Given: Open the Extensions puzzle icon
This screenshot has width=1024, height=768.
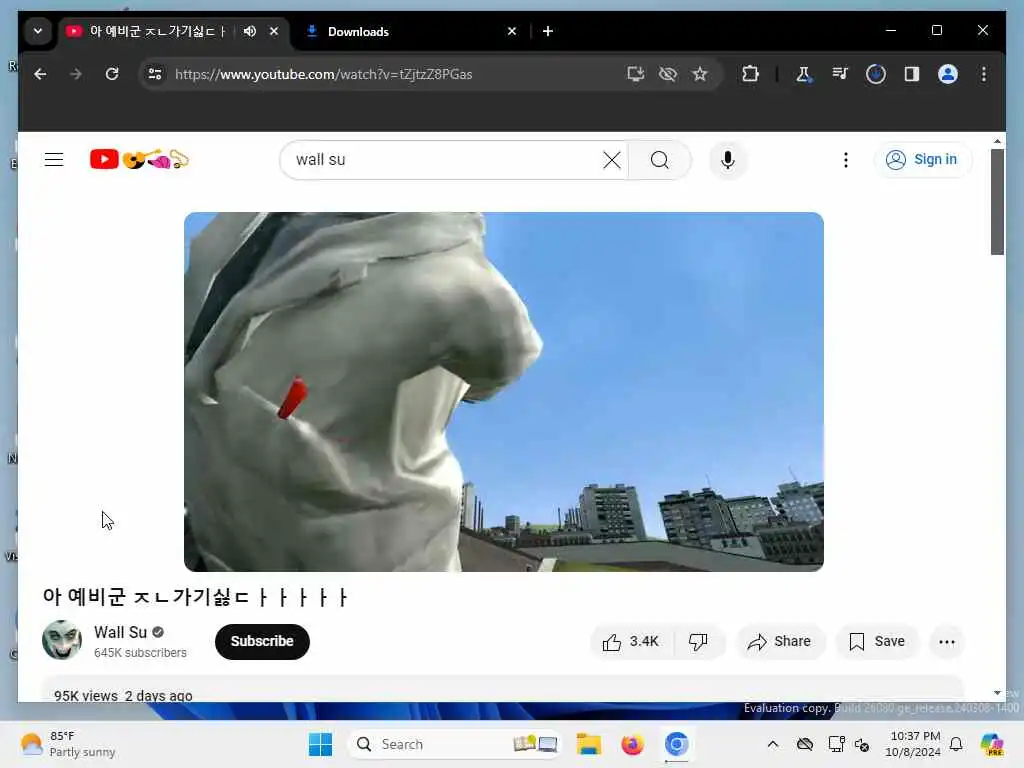Looking at the screenshot, I should (750, 74).
